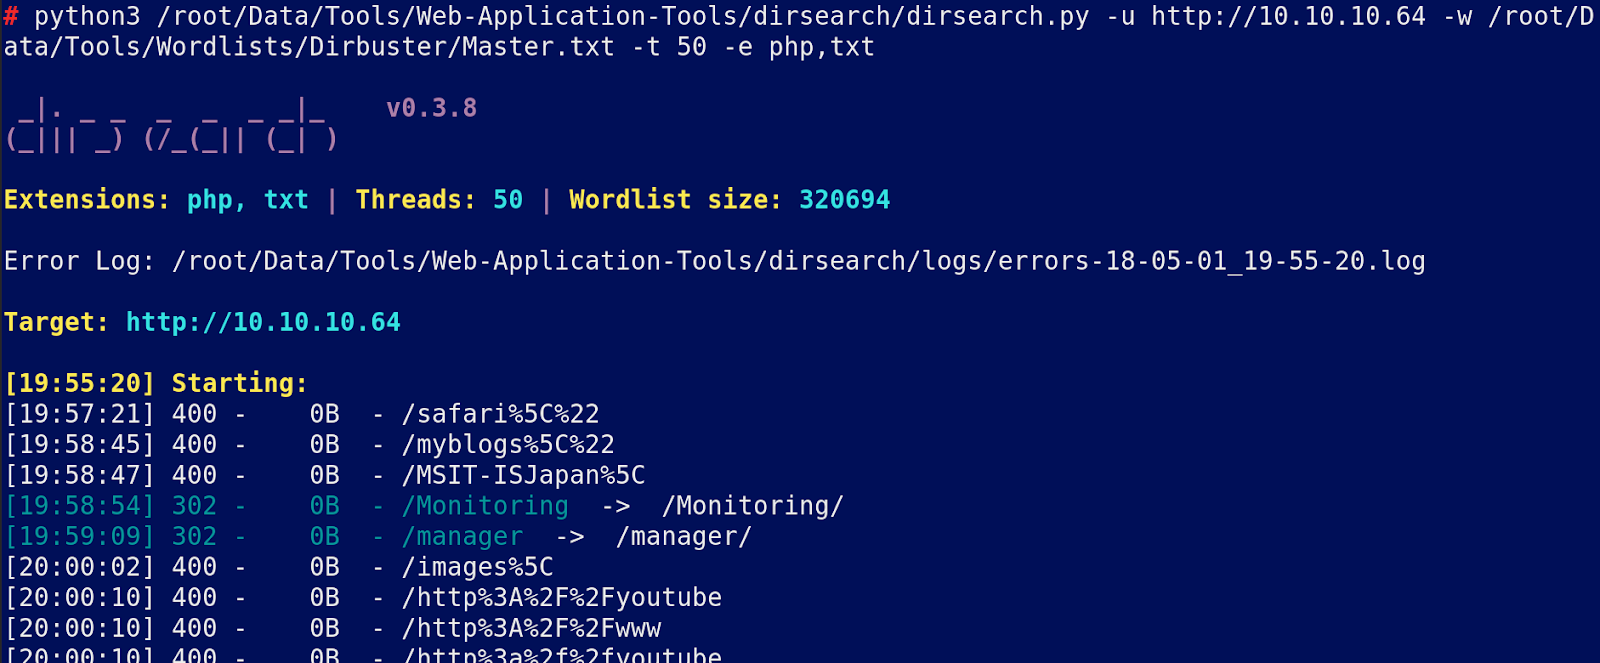
Task: Click the '/Monitoring' path at 19:58:54
Action: tap(485, 506)
